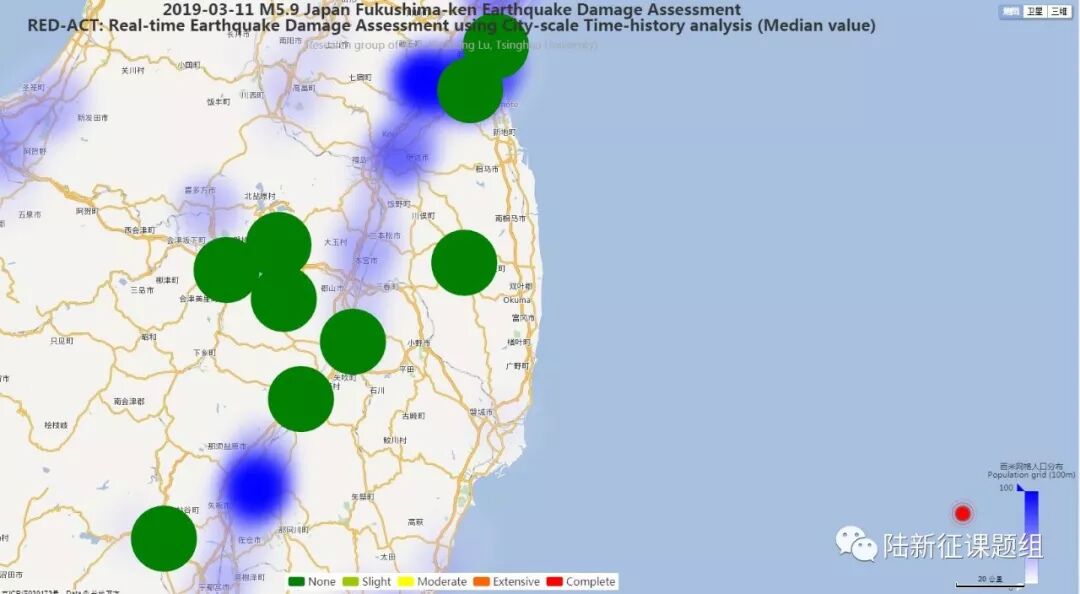
Task: Select the green damage marker nearest Okuma
Action: tap(464, 263)
